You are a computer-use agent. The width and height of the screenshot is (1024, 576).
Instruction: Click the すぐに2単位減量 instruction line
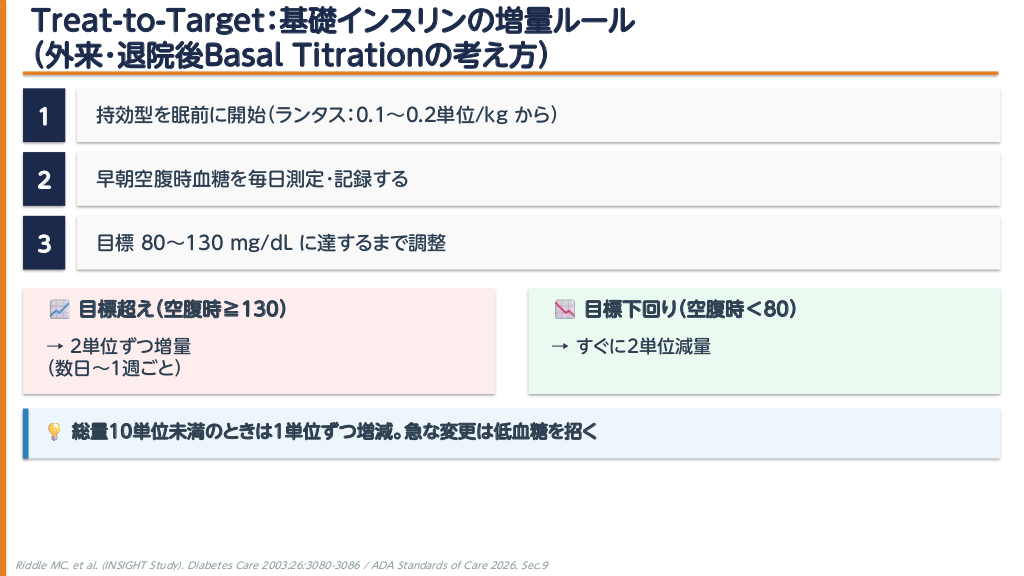click(632, 346)
